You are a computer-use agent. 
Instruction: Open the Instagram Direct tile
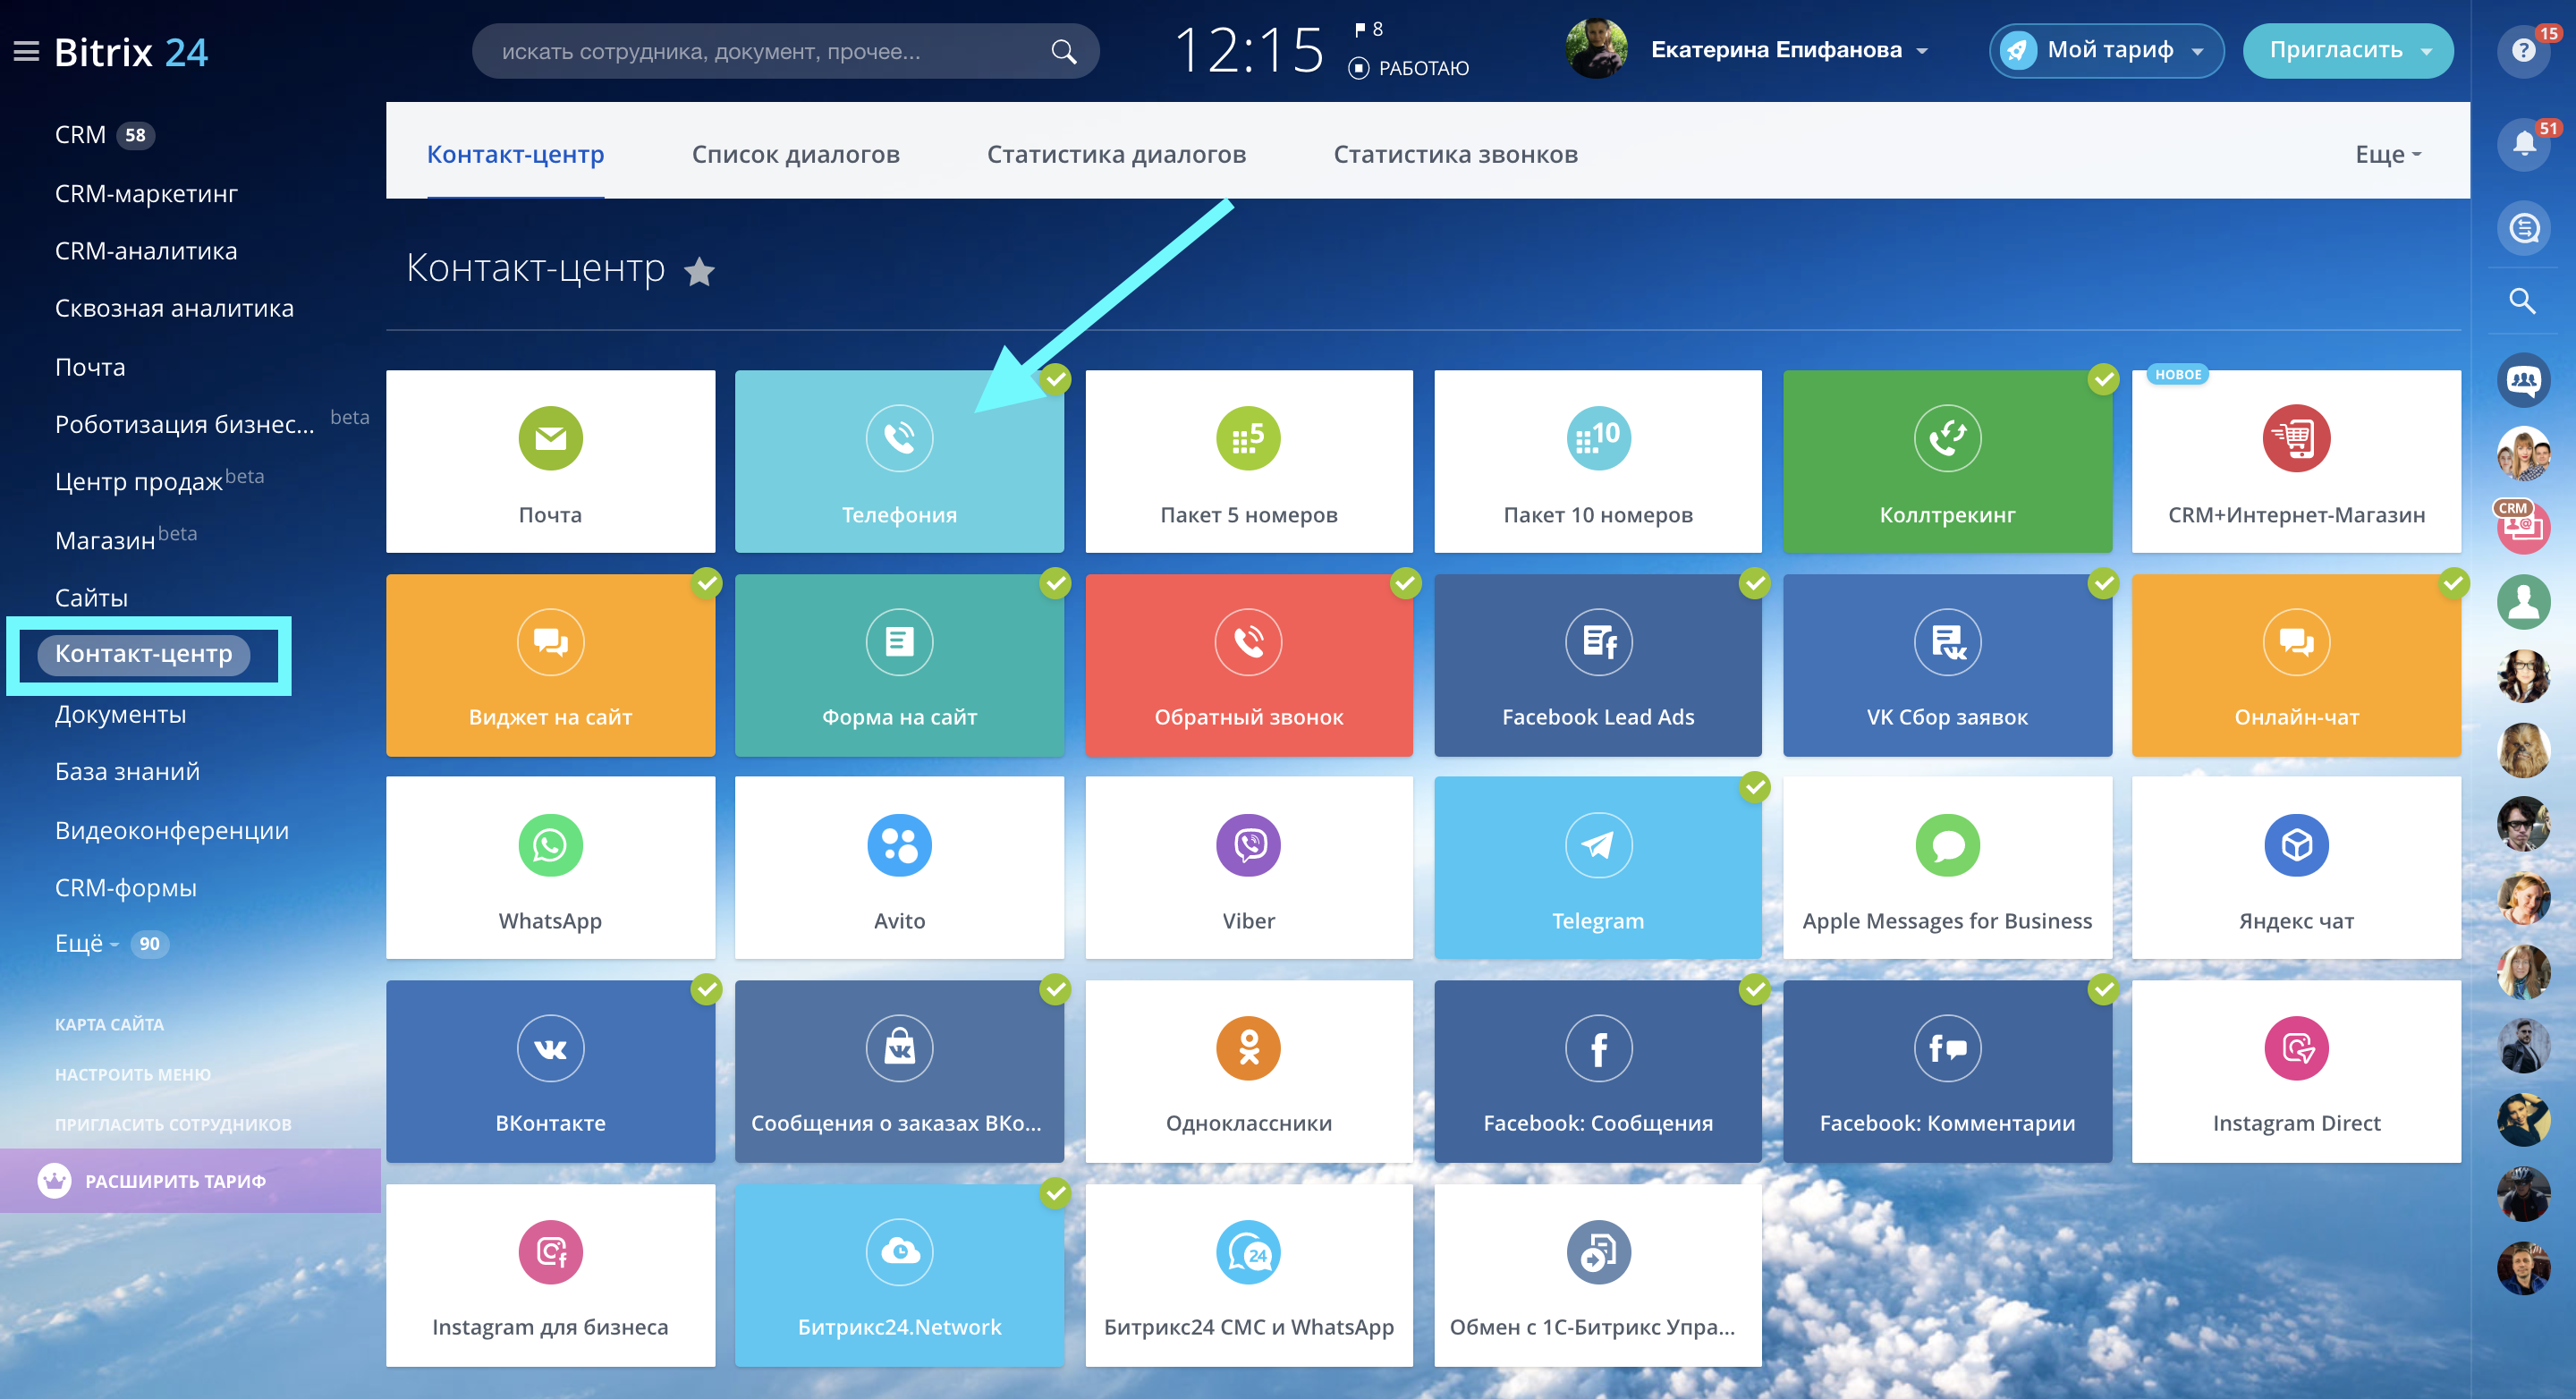[x=2296, y=1071]
